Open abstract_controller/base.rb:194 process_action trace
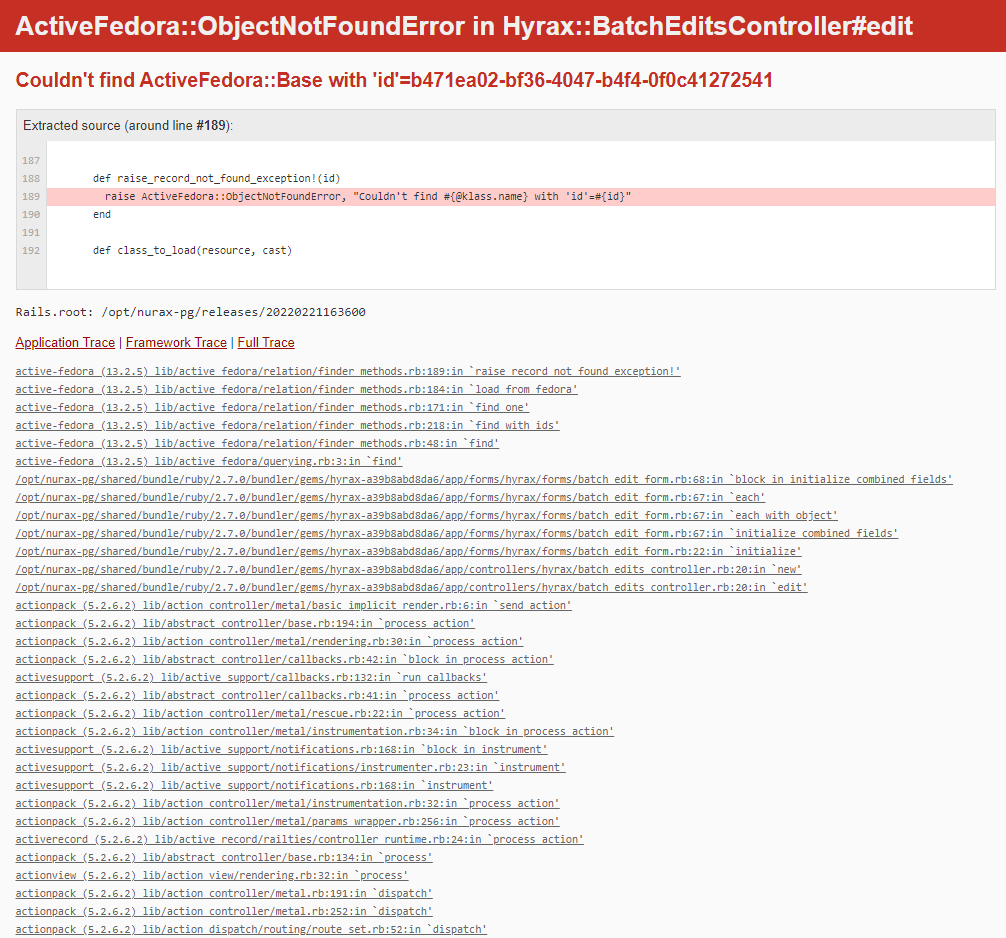The height and width of the screenshot is (938, 1006). 245,623
